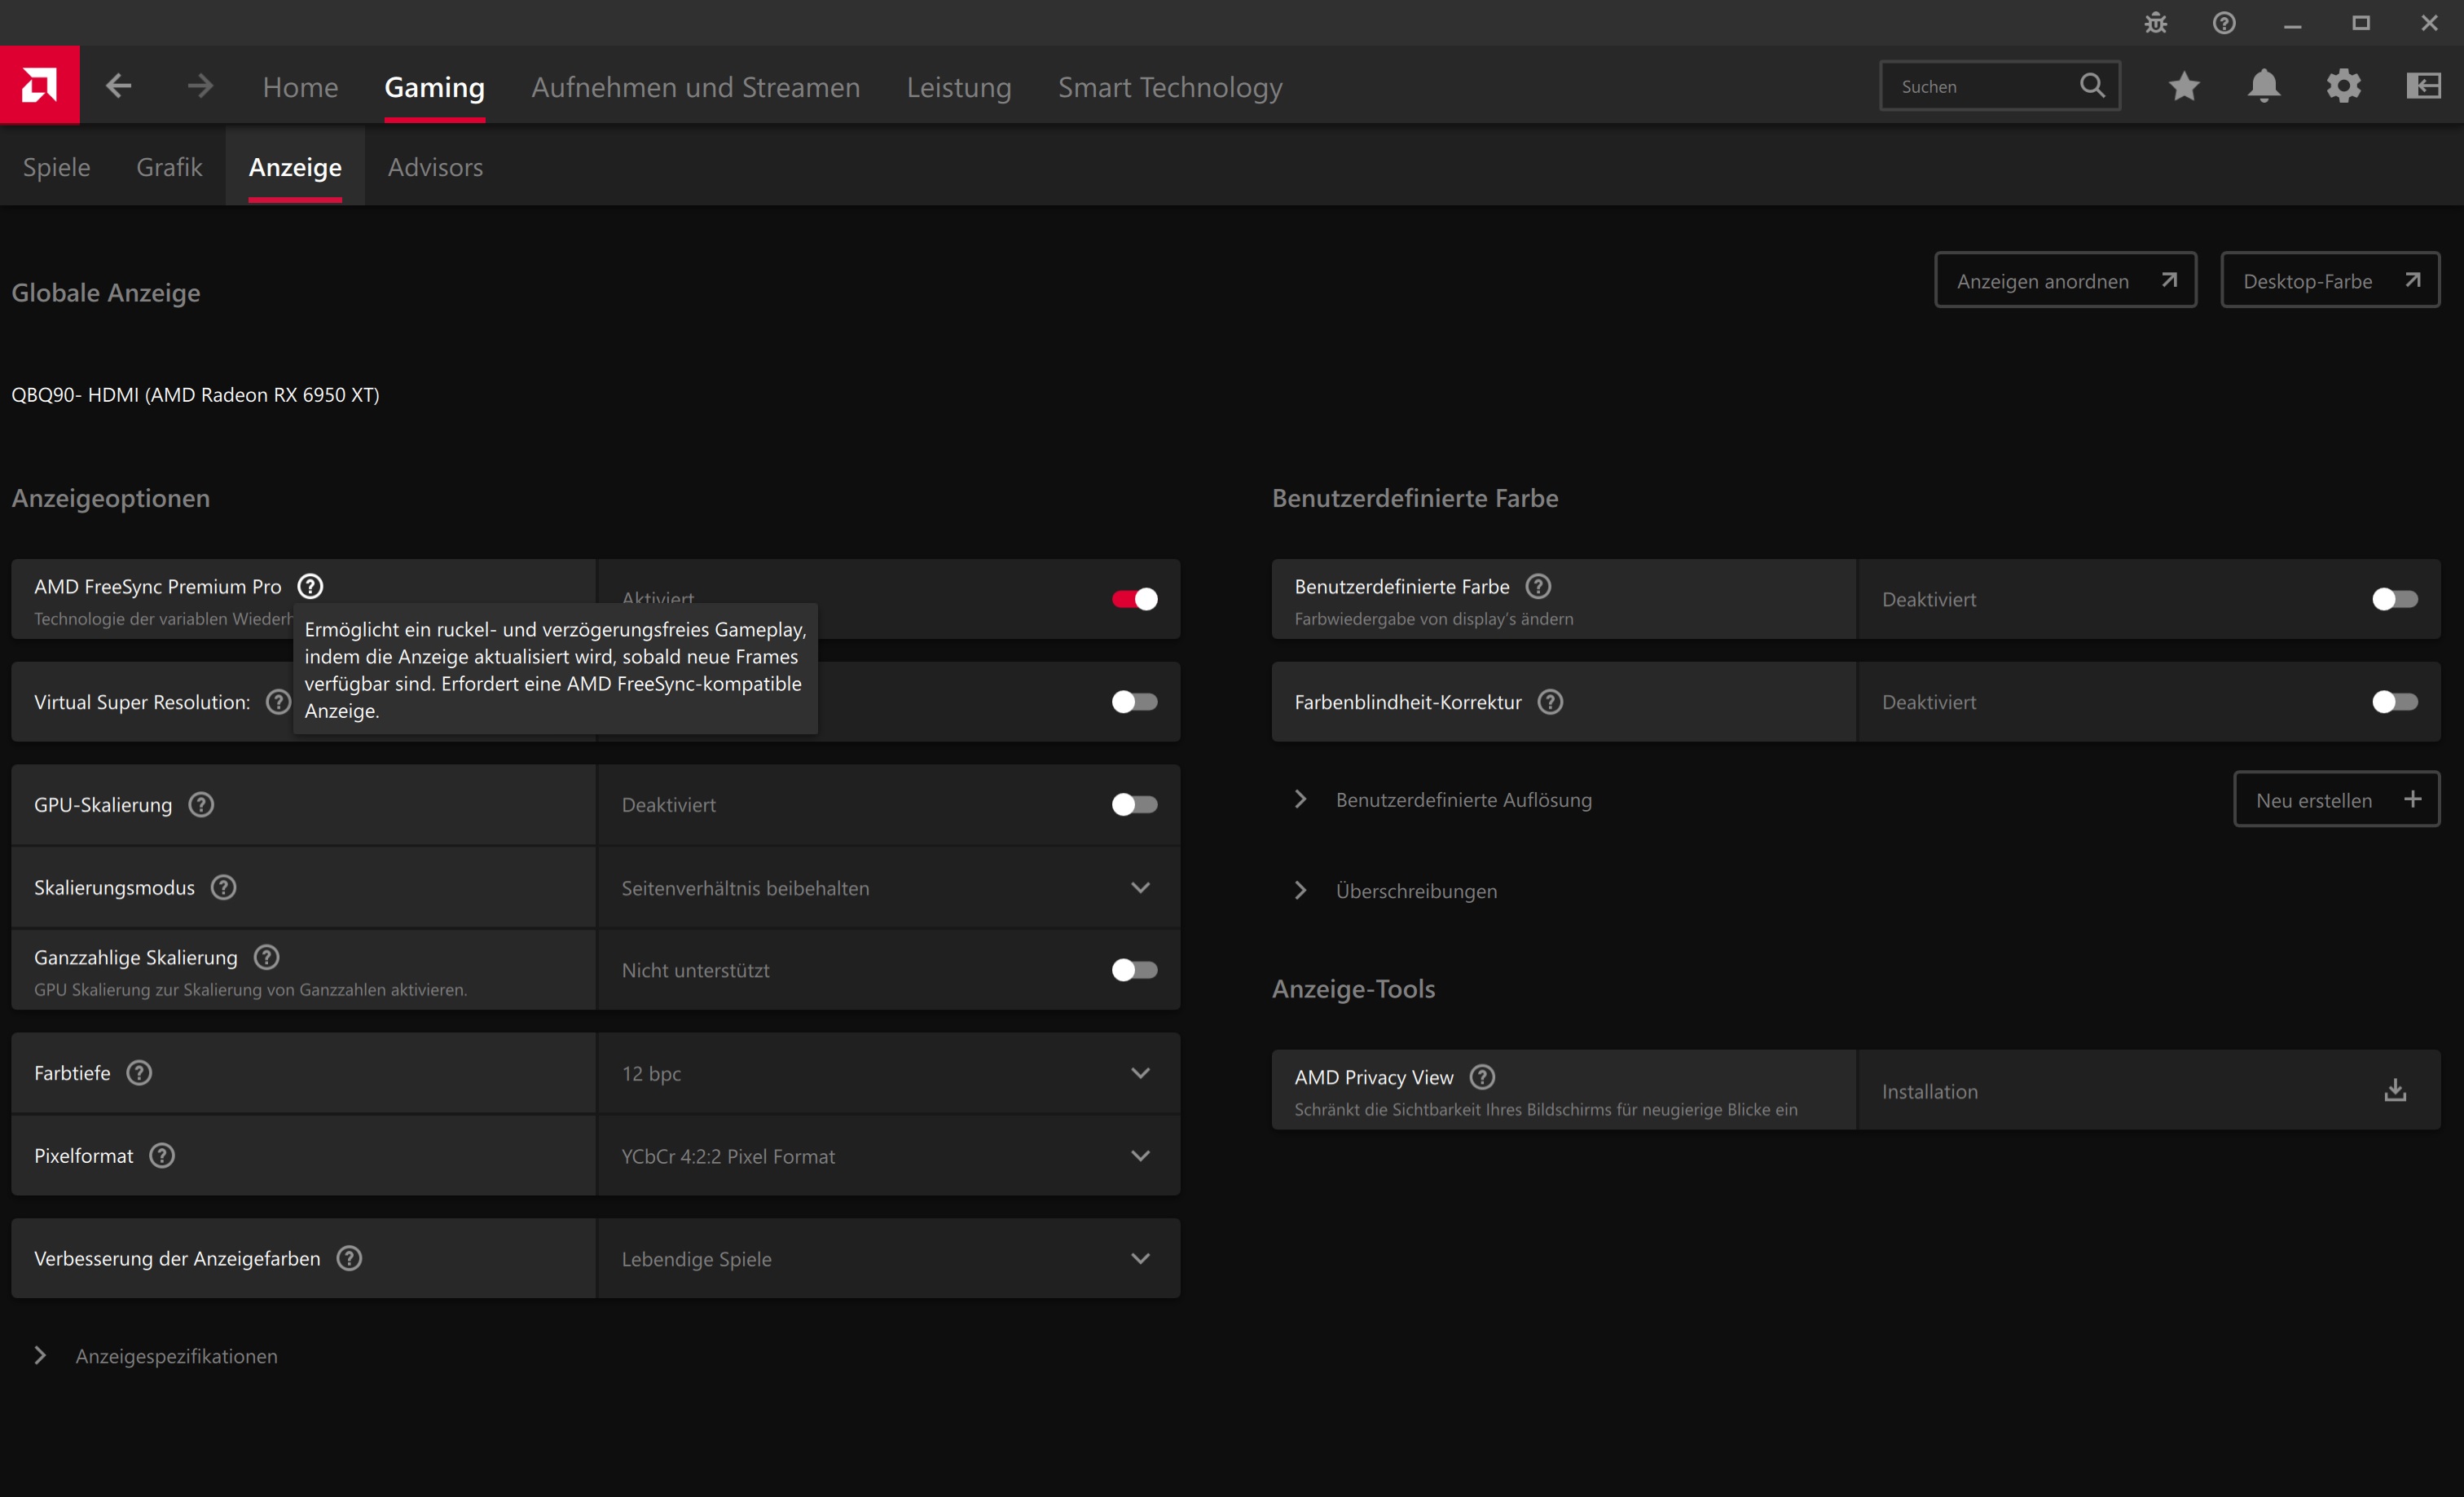This screenshot has height=1497, width=2464.
Task: Toggle the sidebar panel icon
Action: point(2423,86)
